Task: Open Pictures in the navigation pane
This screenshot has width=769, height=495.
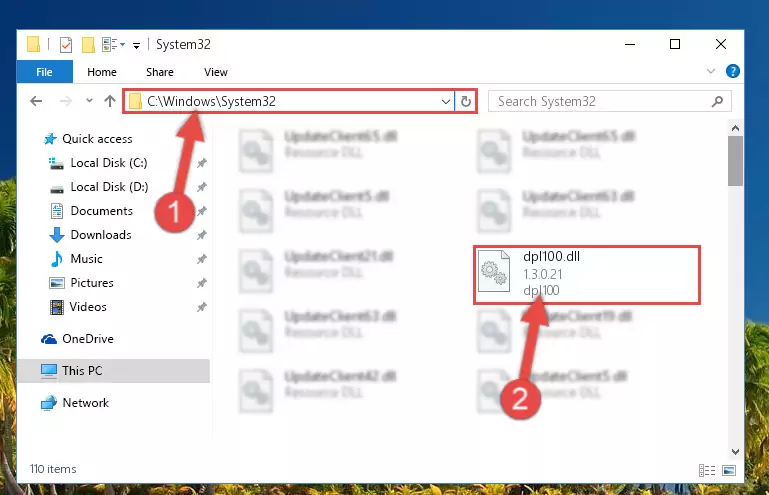Action: coord(92,283)
